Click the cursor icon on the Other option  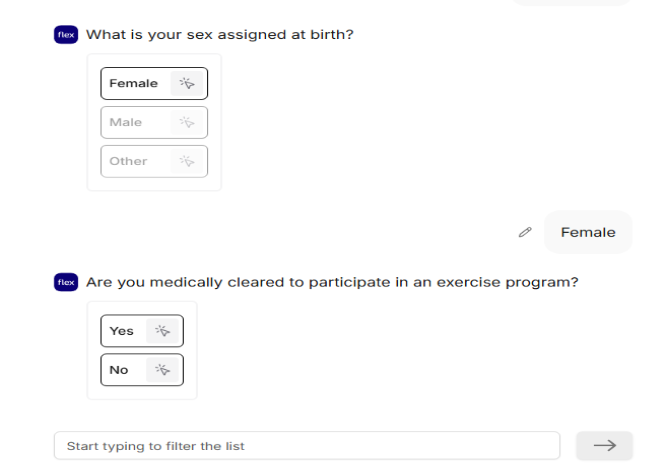(186, 161)
